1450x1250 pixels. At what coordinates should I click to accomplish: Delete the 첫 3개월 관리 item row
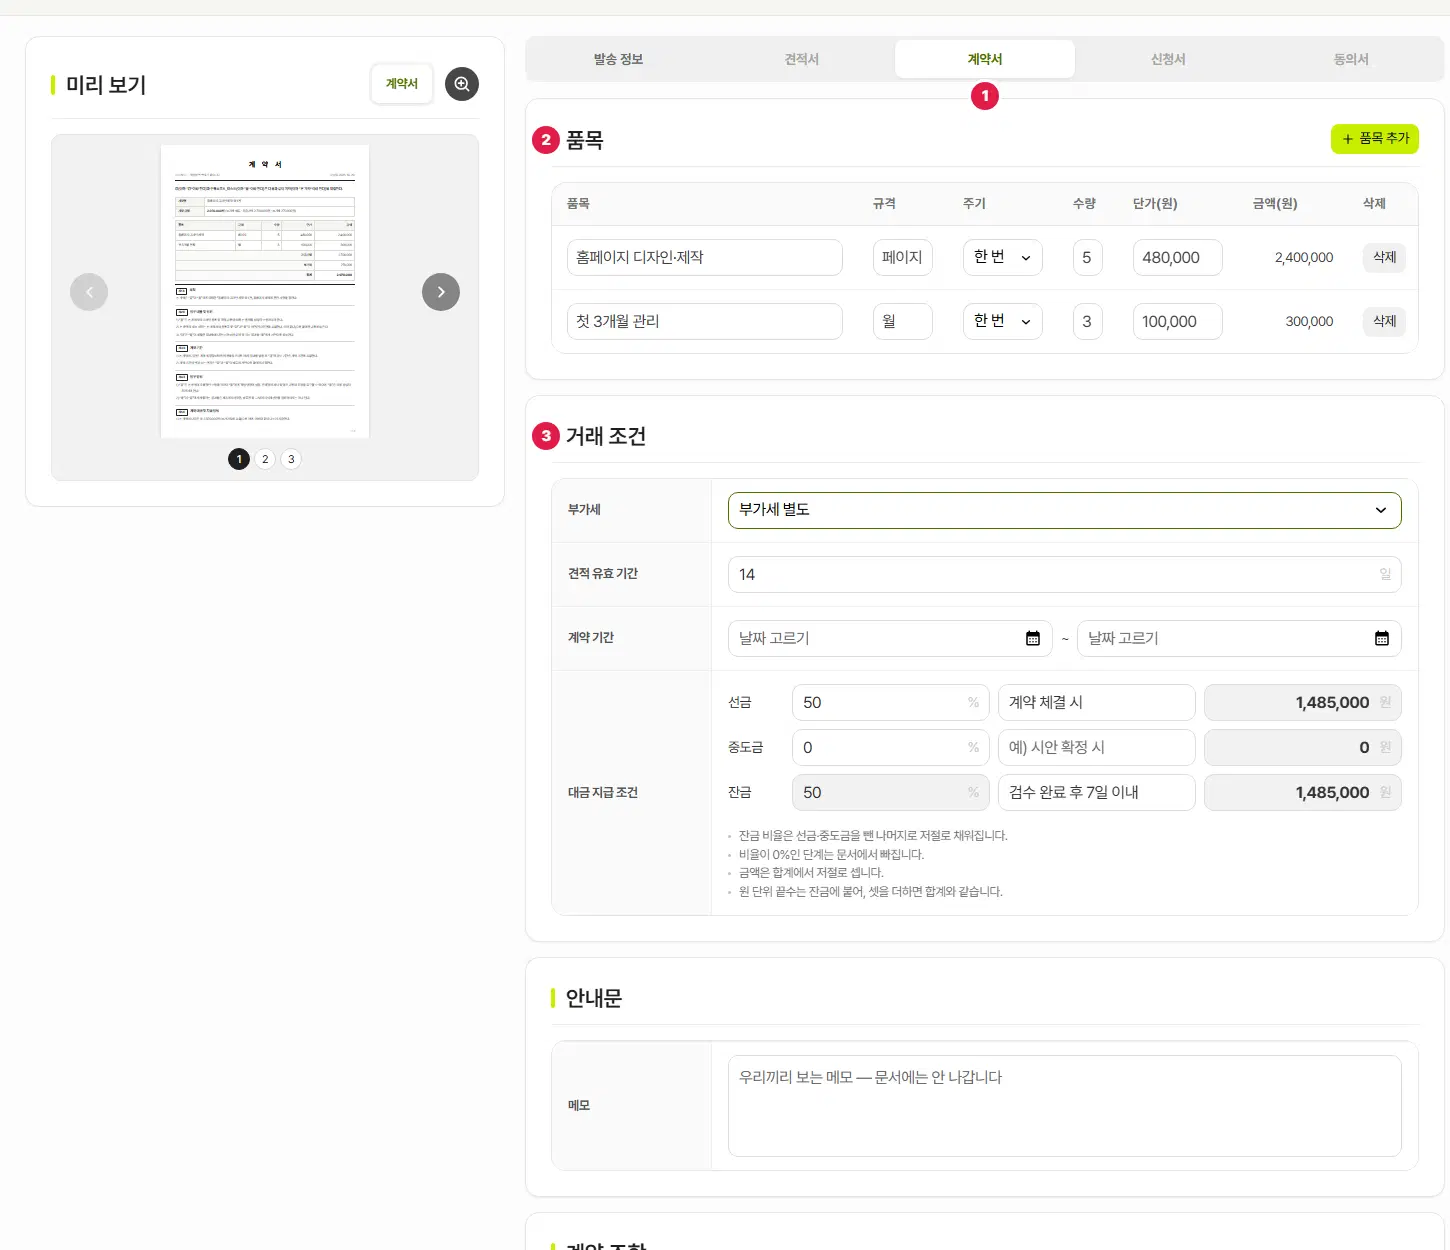1384,321
